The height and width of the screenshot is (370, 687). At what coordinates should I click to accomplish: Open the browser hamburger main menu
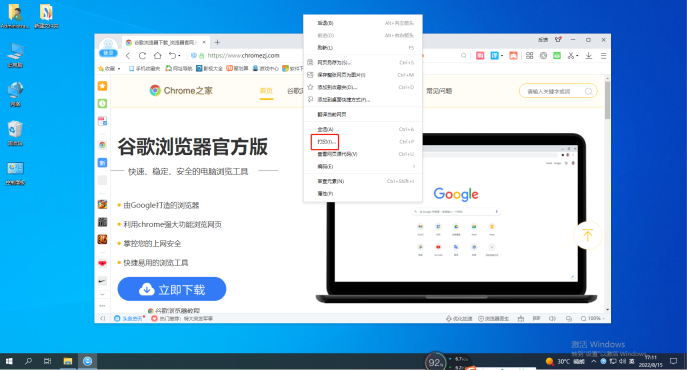(603, 56)
